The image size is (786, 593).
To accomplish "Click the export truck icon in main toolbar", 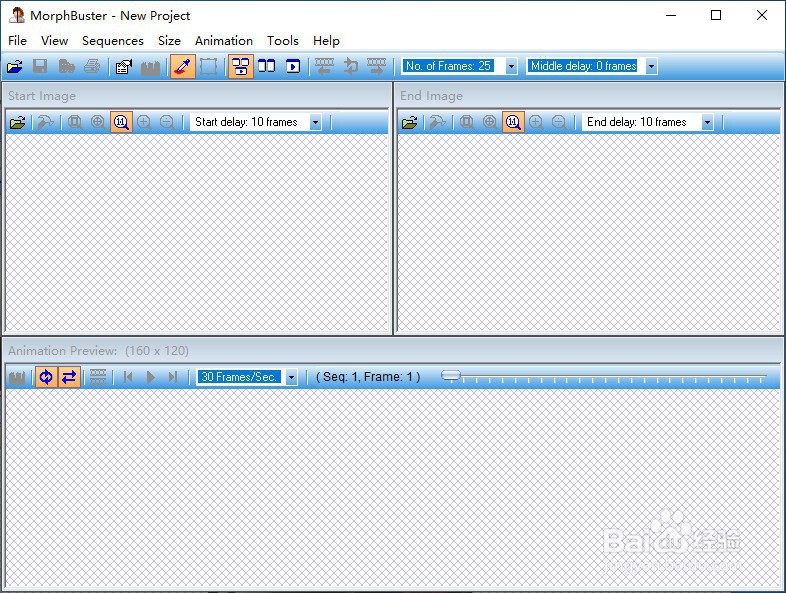I will 66,66.
